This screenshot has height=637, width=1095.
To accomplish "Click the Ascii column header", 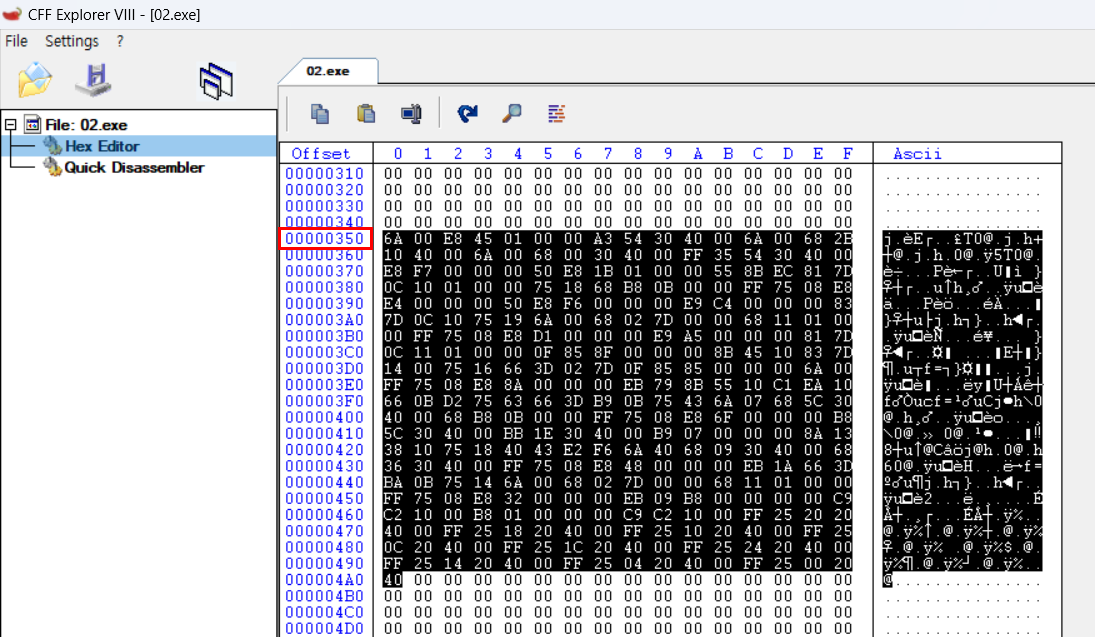I will [918, 154].
